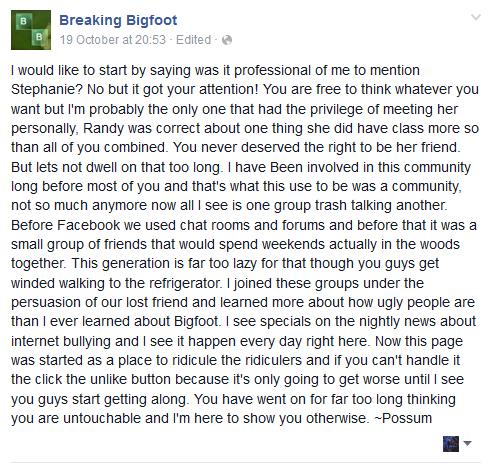The image size is (491, 466).
Task: Open the commenting identity dropdown arrow
Action: click(x=467, y=443)
